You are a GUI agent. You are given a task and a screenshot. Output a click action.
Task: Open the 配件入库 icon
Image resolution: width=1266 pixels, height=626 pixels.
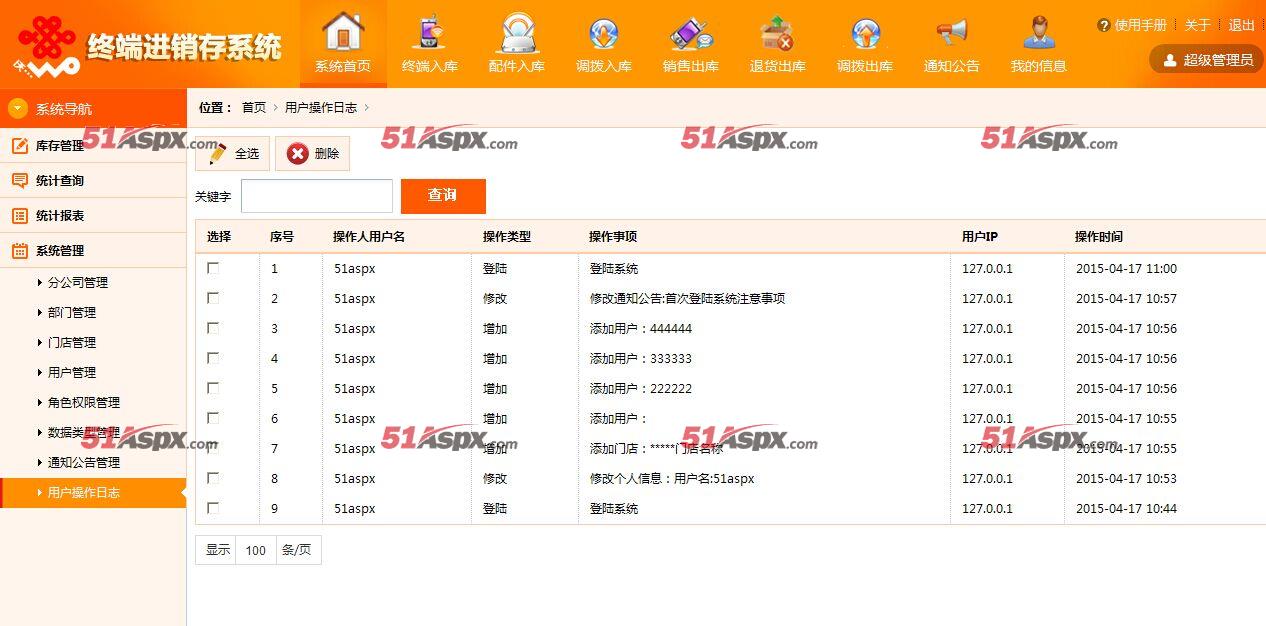click(x=516, y=34)
